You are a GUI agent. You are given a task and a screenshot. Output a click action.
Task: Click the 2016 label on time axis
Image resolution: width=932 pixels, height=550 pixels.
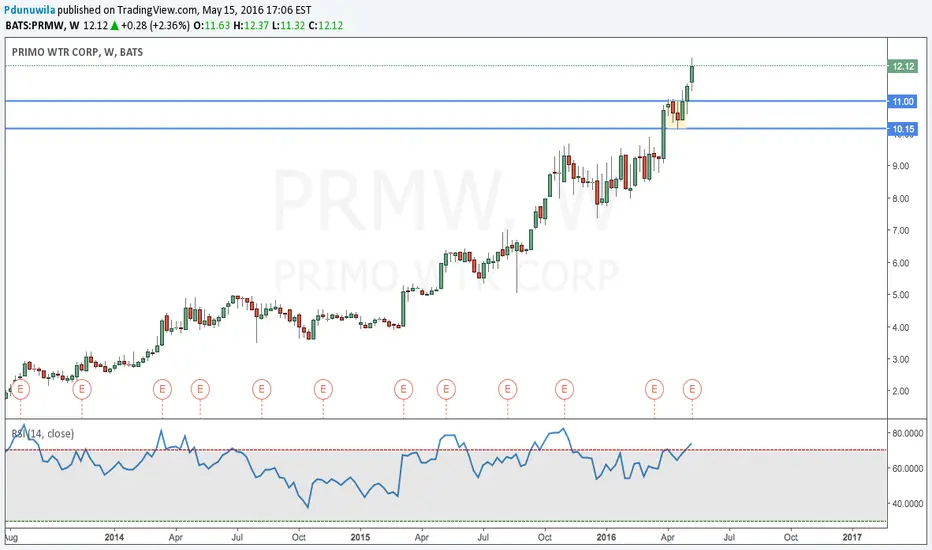pyautogui.click(x=606, y=538)
